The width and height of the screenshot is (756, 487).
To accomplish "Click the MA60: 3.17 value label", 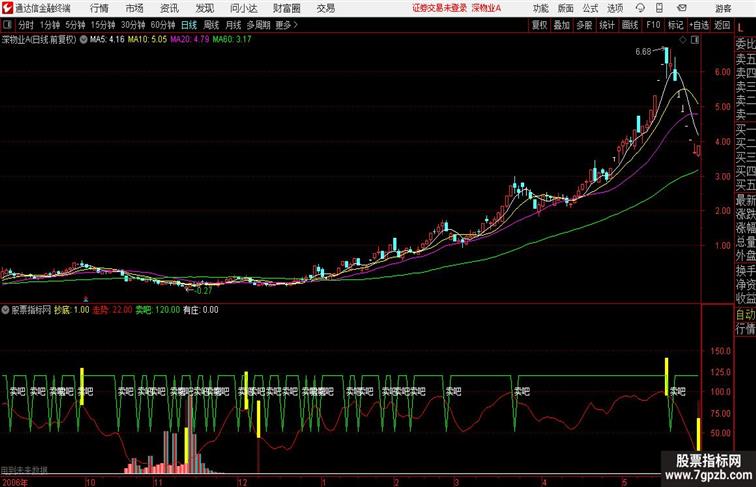I will (x=232, y=40).
